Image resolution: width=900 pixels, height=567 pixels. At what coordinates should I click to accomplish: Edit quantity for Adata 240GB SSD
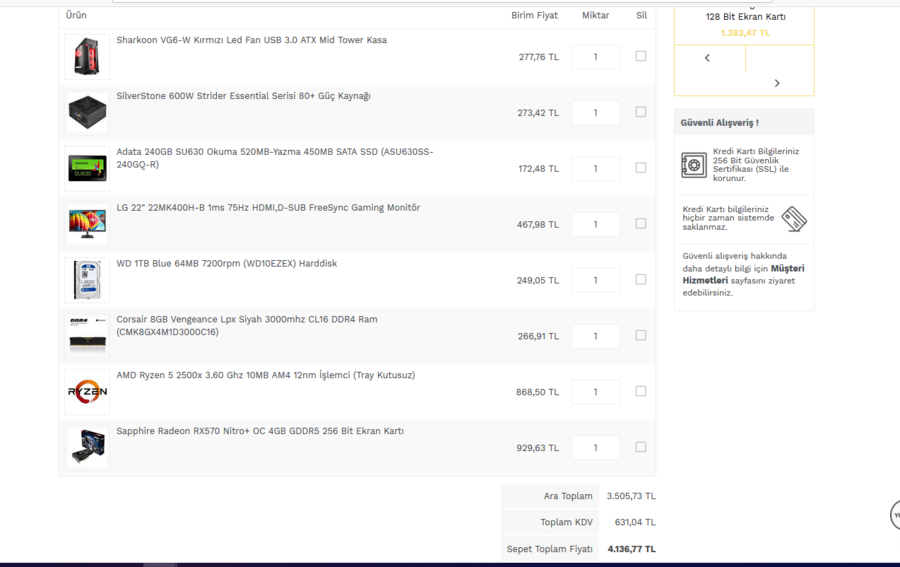pyautogui.click(x=595, y=168)
